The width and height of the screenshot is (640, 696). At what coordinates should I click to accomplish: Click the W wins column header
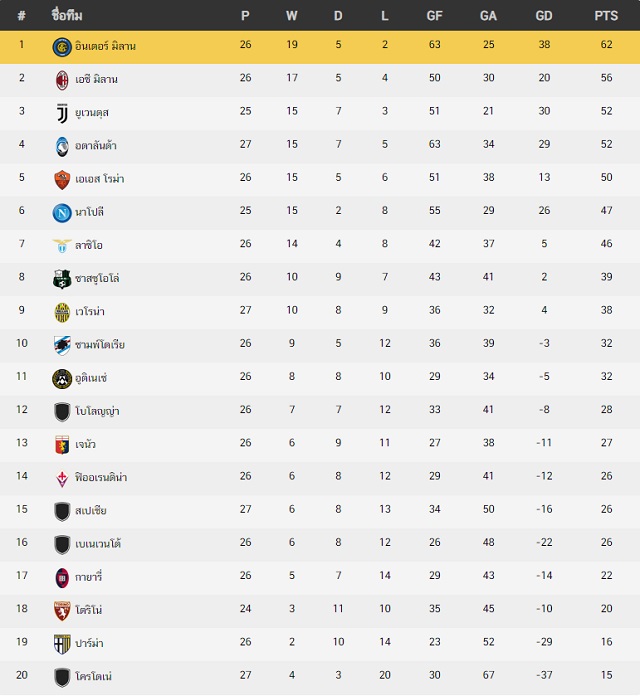(x=292, y=16)
